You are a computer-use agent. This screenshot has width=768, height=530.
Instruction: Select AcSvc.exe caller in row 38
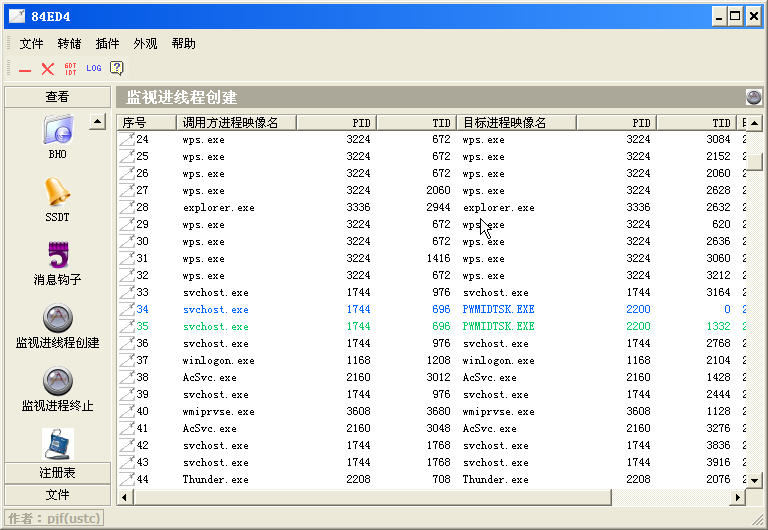tap(210, 377)
